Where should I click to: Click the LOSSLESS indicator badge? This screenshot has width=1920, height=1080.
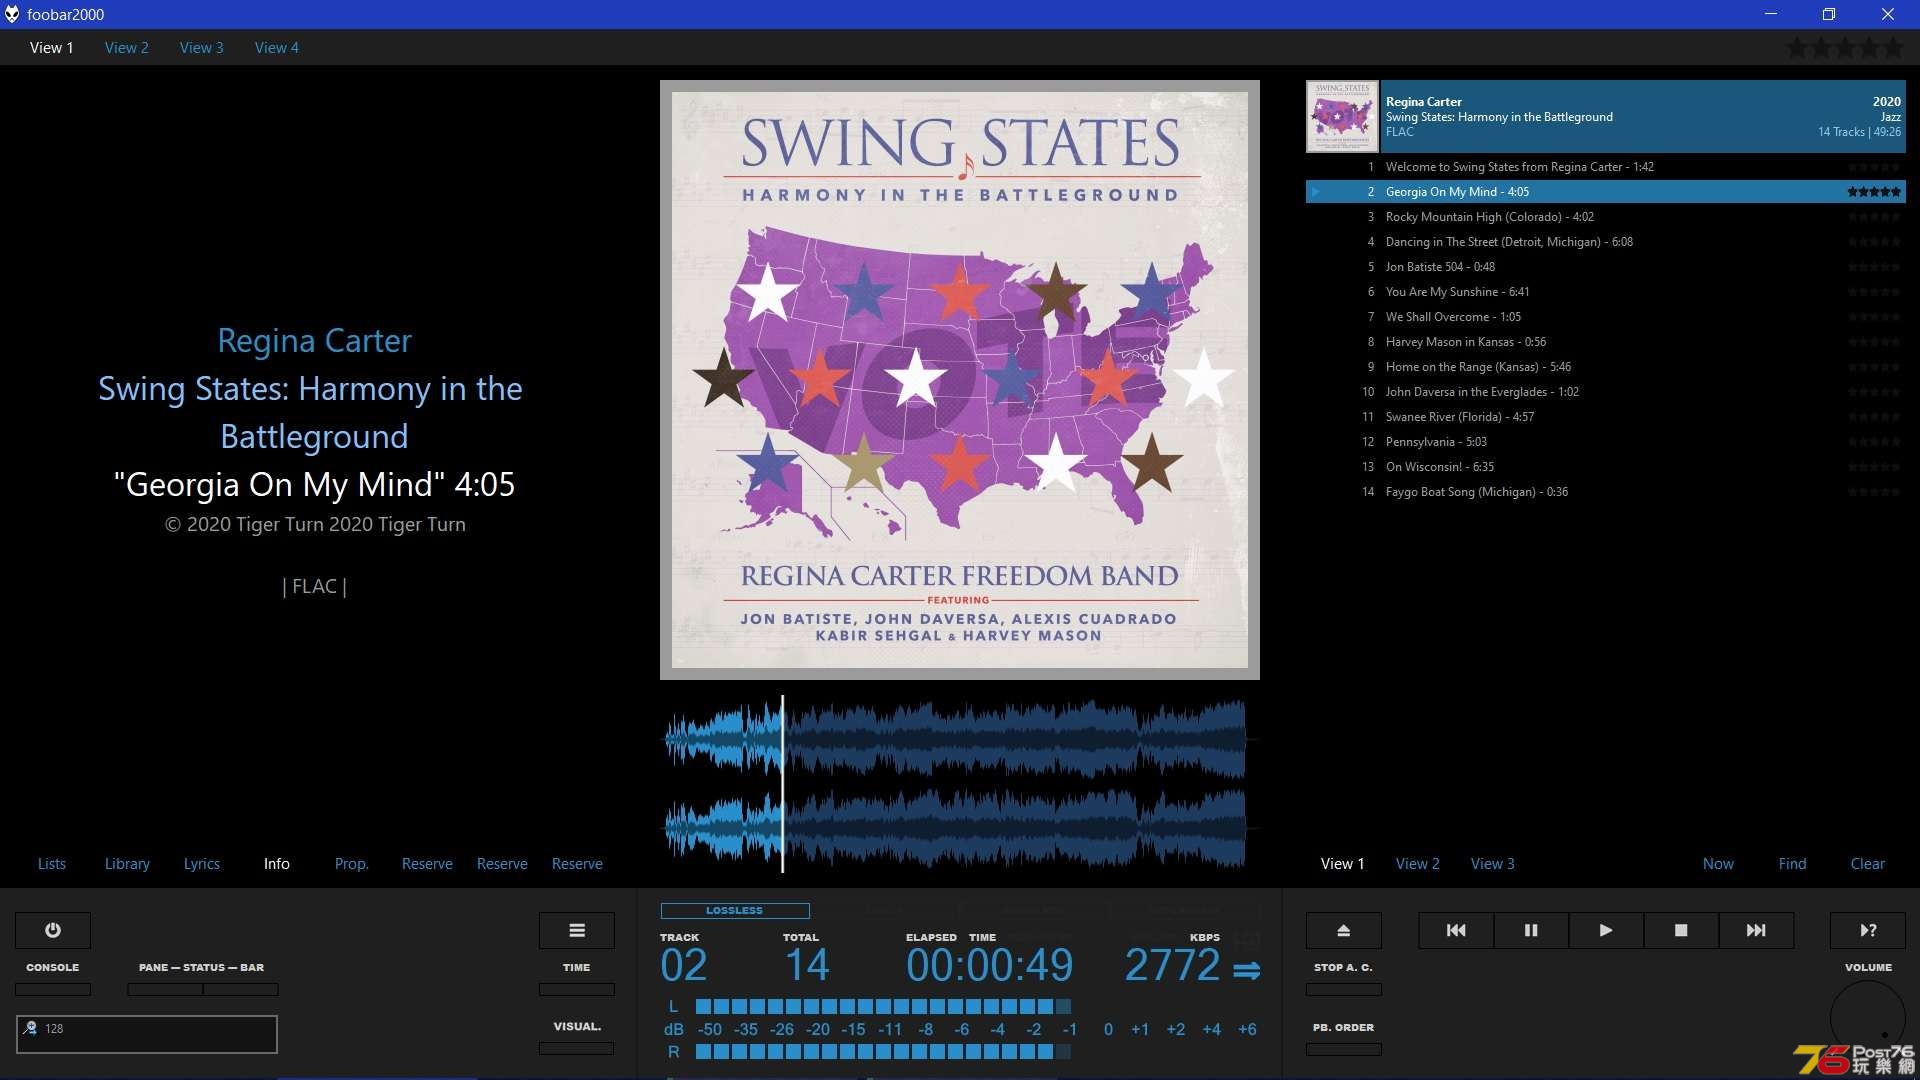tap(735, 911)
